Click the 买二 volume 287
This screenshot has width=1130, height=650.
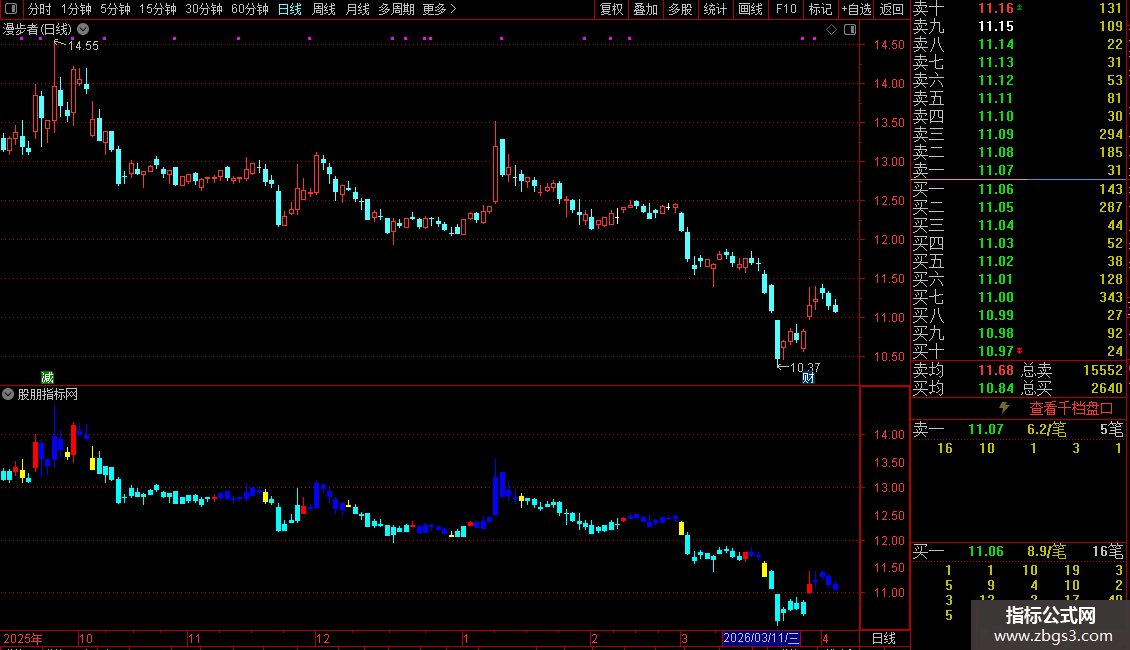click(x=1111, y=207)
